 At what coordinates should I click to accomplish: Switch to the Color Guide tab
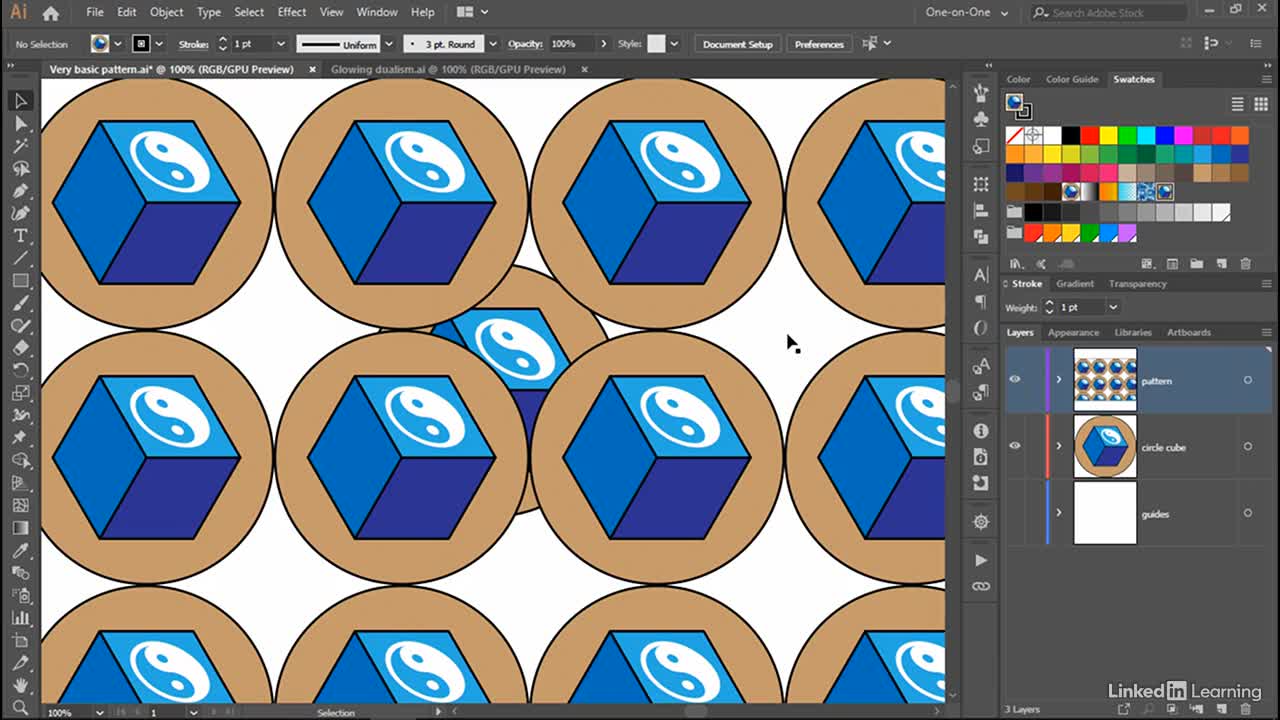point(1071,79)
